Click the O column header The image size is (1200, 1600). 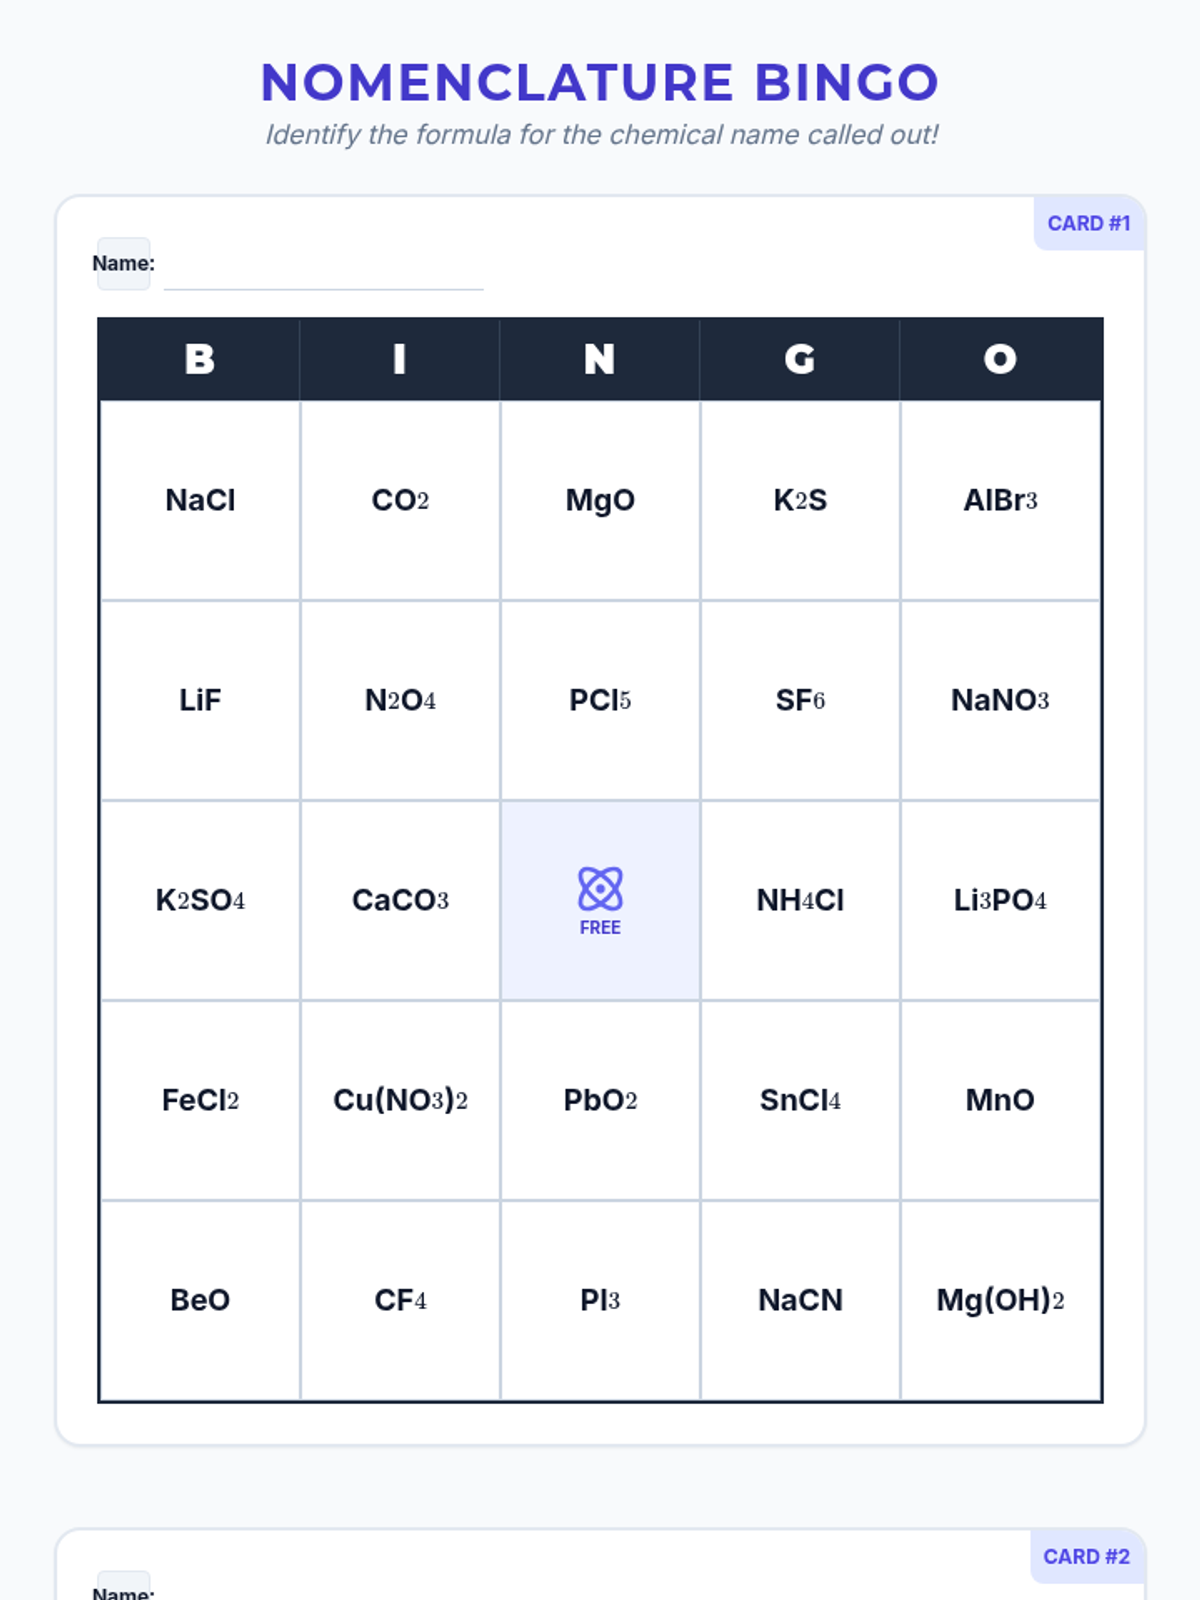click(1000, 359)
